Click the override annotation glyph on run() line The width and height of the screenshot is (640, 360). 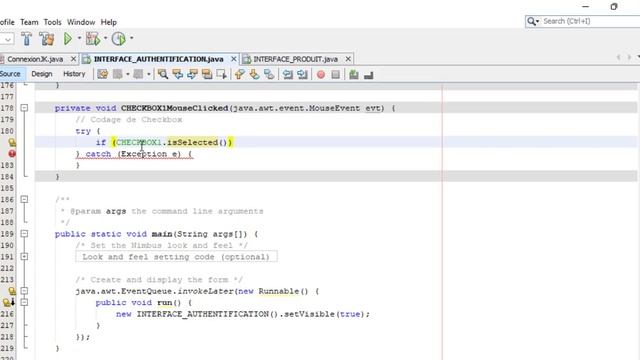9,302
